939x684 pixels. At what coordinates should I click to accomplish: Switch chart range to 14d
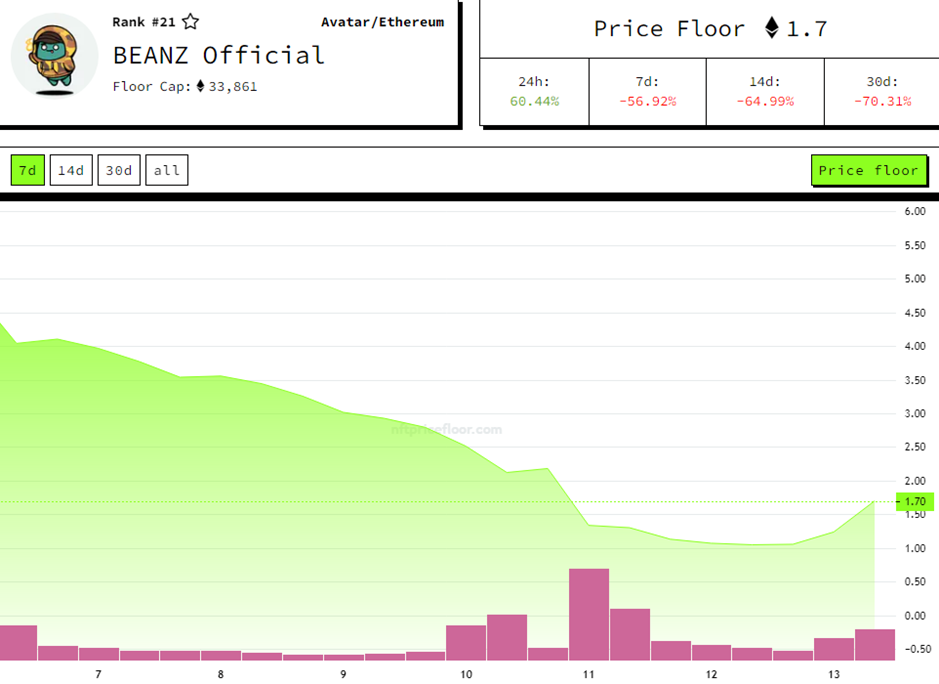[71, 170]
